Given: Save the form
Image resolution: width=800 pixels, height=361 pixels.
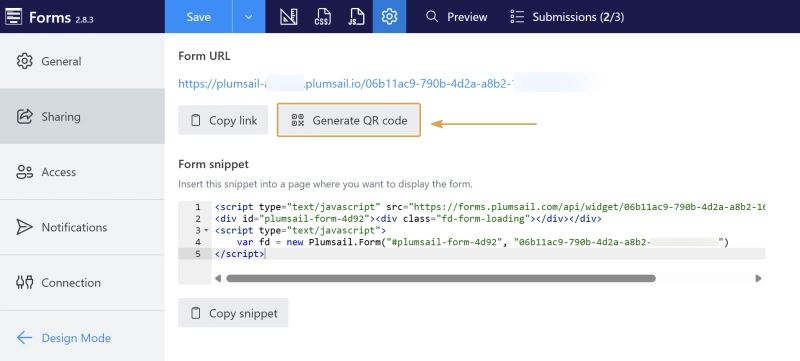Looking at the screenshot, I should (198, 16).
